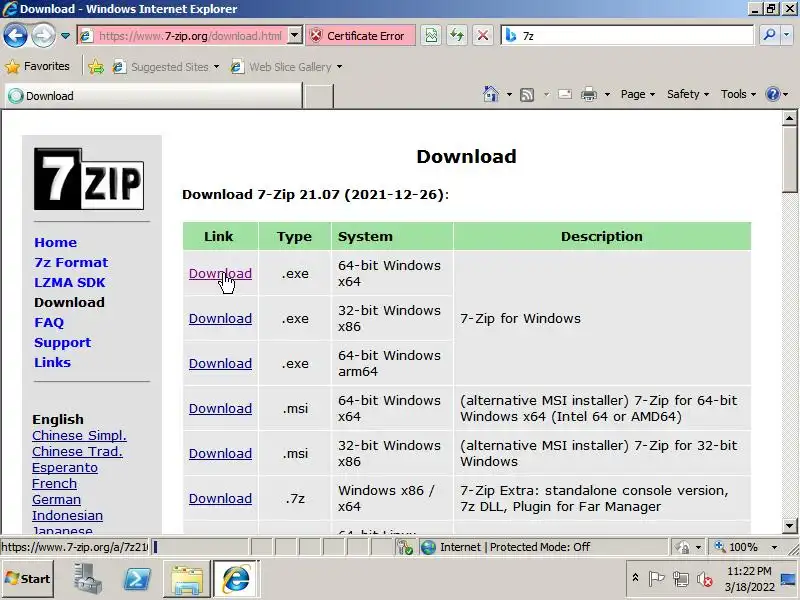This screenshot has height=600, width=800.
Task: Stop loading with the red X icon
Action: [482, 36]
